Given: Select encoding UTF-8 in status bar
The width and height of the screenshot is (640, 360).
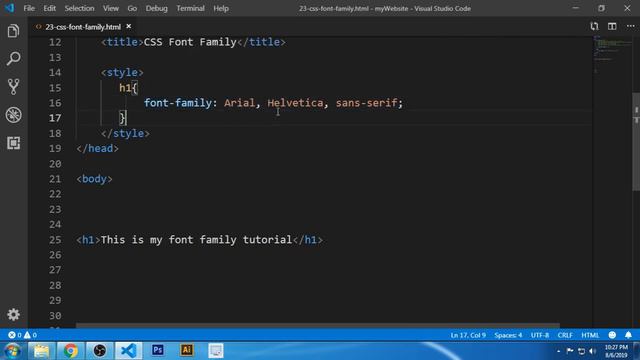Looking at the screenshot, I should pyautogui.click(x=540, y=335).
